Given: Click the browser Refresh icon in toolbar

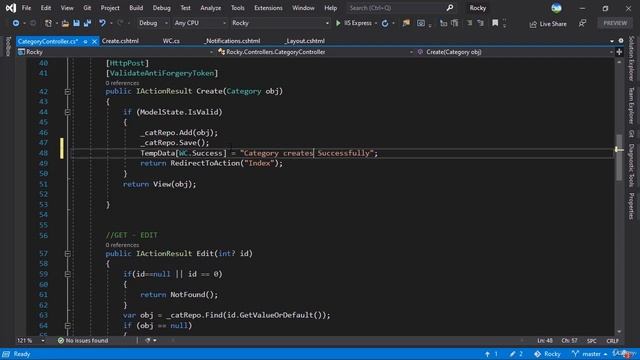Looking at the screenshot, I should coord(385,23).
